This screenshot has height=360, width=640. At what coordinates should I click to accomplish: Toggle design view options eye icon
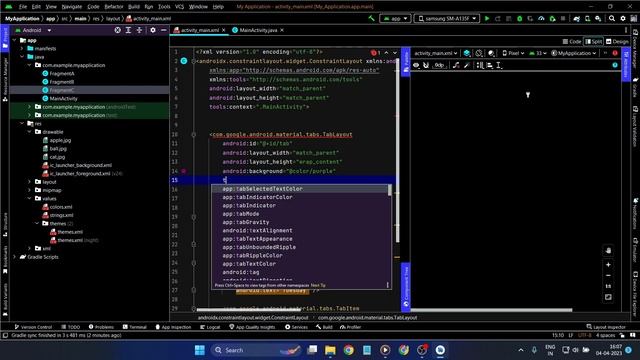[x=416, y=65]
